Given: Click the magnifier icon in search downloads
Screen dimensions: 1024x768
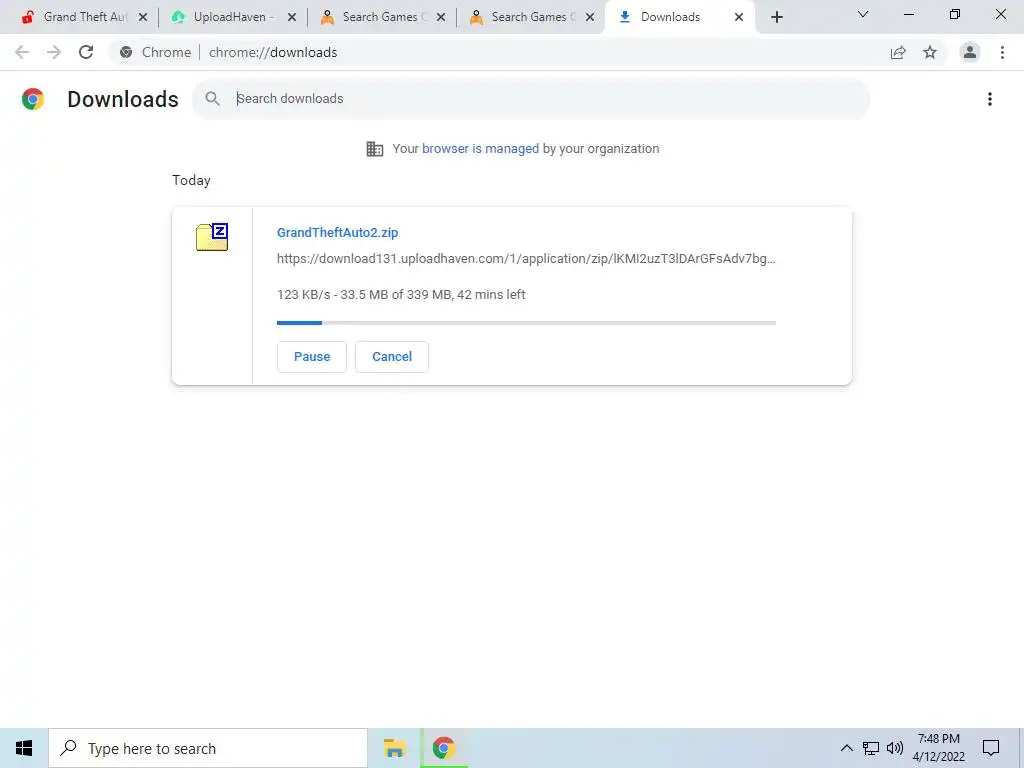Looking at the screenshot, I should click(212, 99).
